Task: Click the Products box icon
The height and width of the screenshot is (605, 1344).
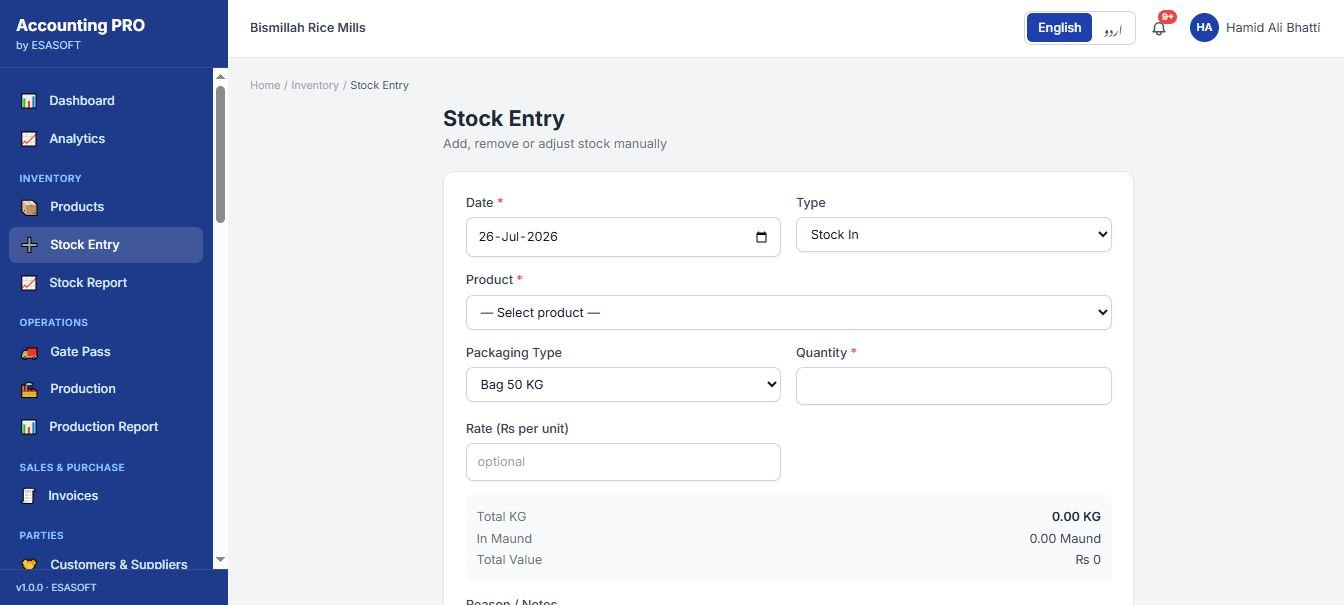Action: coord(29,207)
